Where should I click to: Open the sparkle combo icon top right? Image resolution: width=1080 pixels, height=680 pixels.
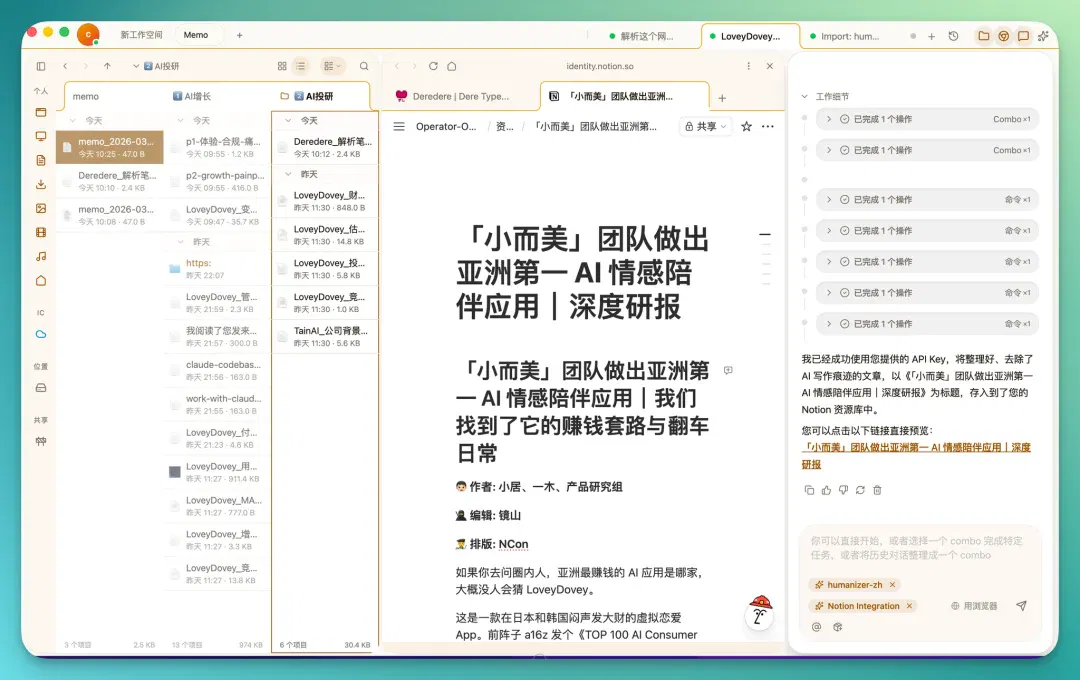[1043, 36]
